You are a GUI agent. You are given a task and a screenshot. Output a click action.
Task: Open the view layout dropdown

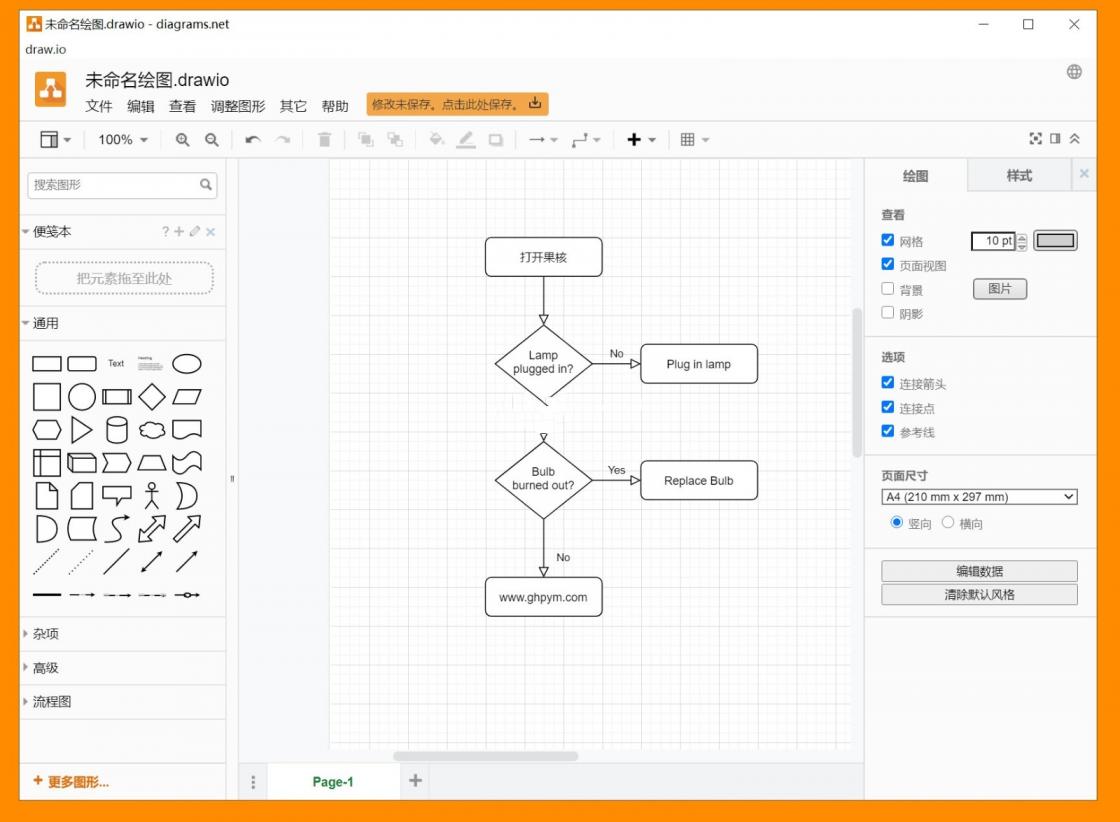coord(55,140)
